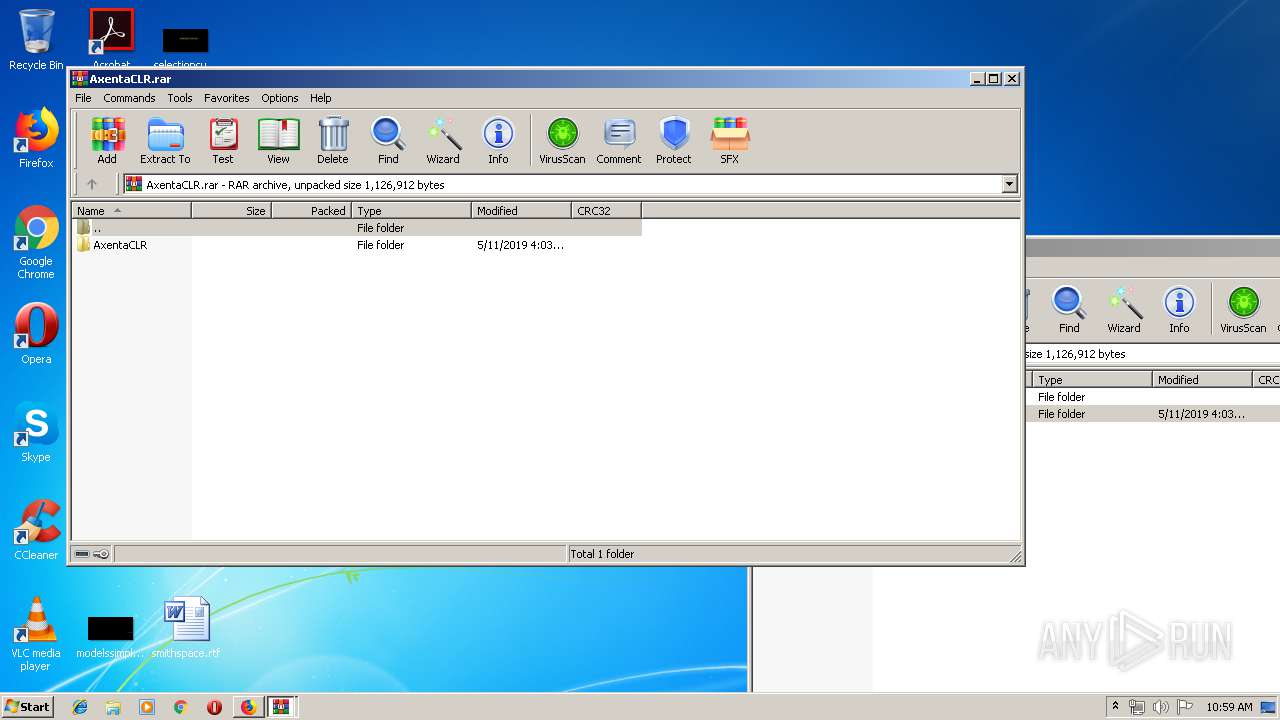This screenshot has width=1280, height=720.
Task: Go up one folder level arrow
Action: click(92, 184)
